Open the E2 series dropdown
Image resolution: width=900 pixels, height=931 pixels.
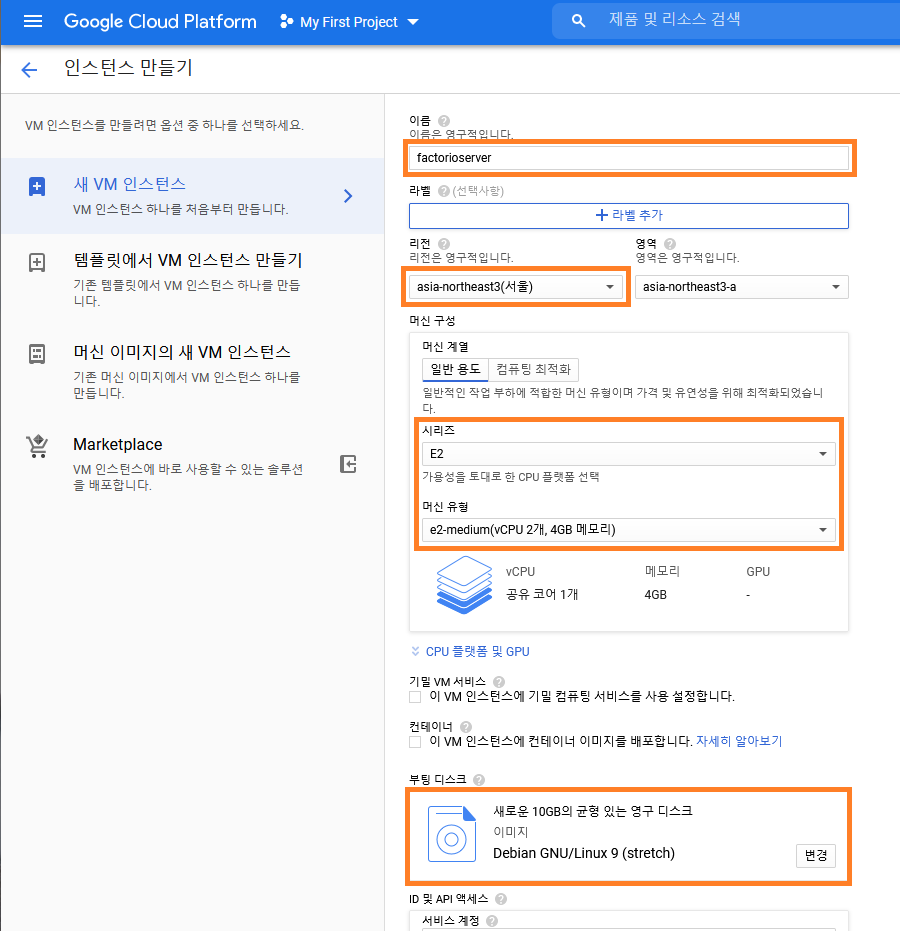point(629,454)
